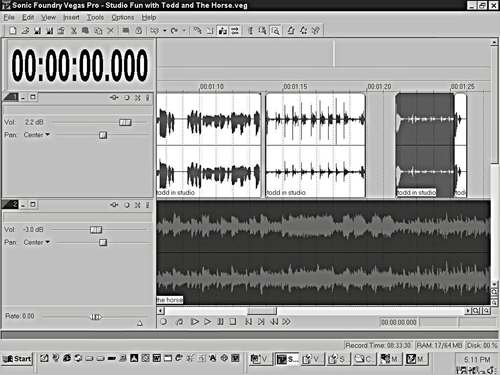Open the Insert menu

click(x=71, y=17)
